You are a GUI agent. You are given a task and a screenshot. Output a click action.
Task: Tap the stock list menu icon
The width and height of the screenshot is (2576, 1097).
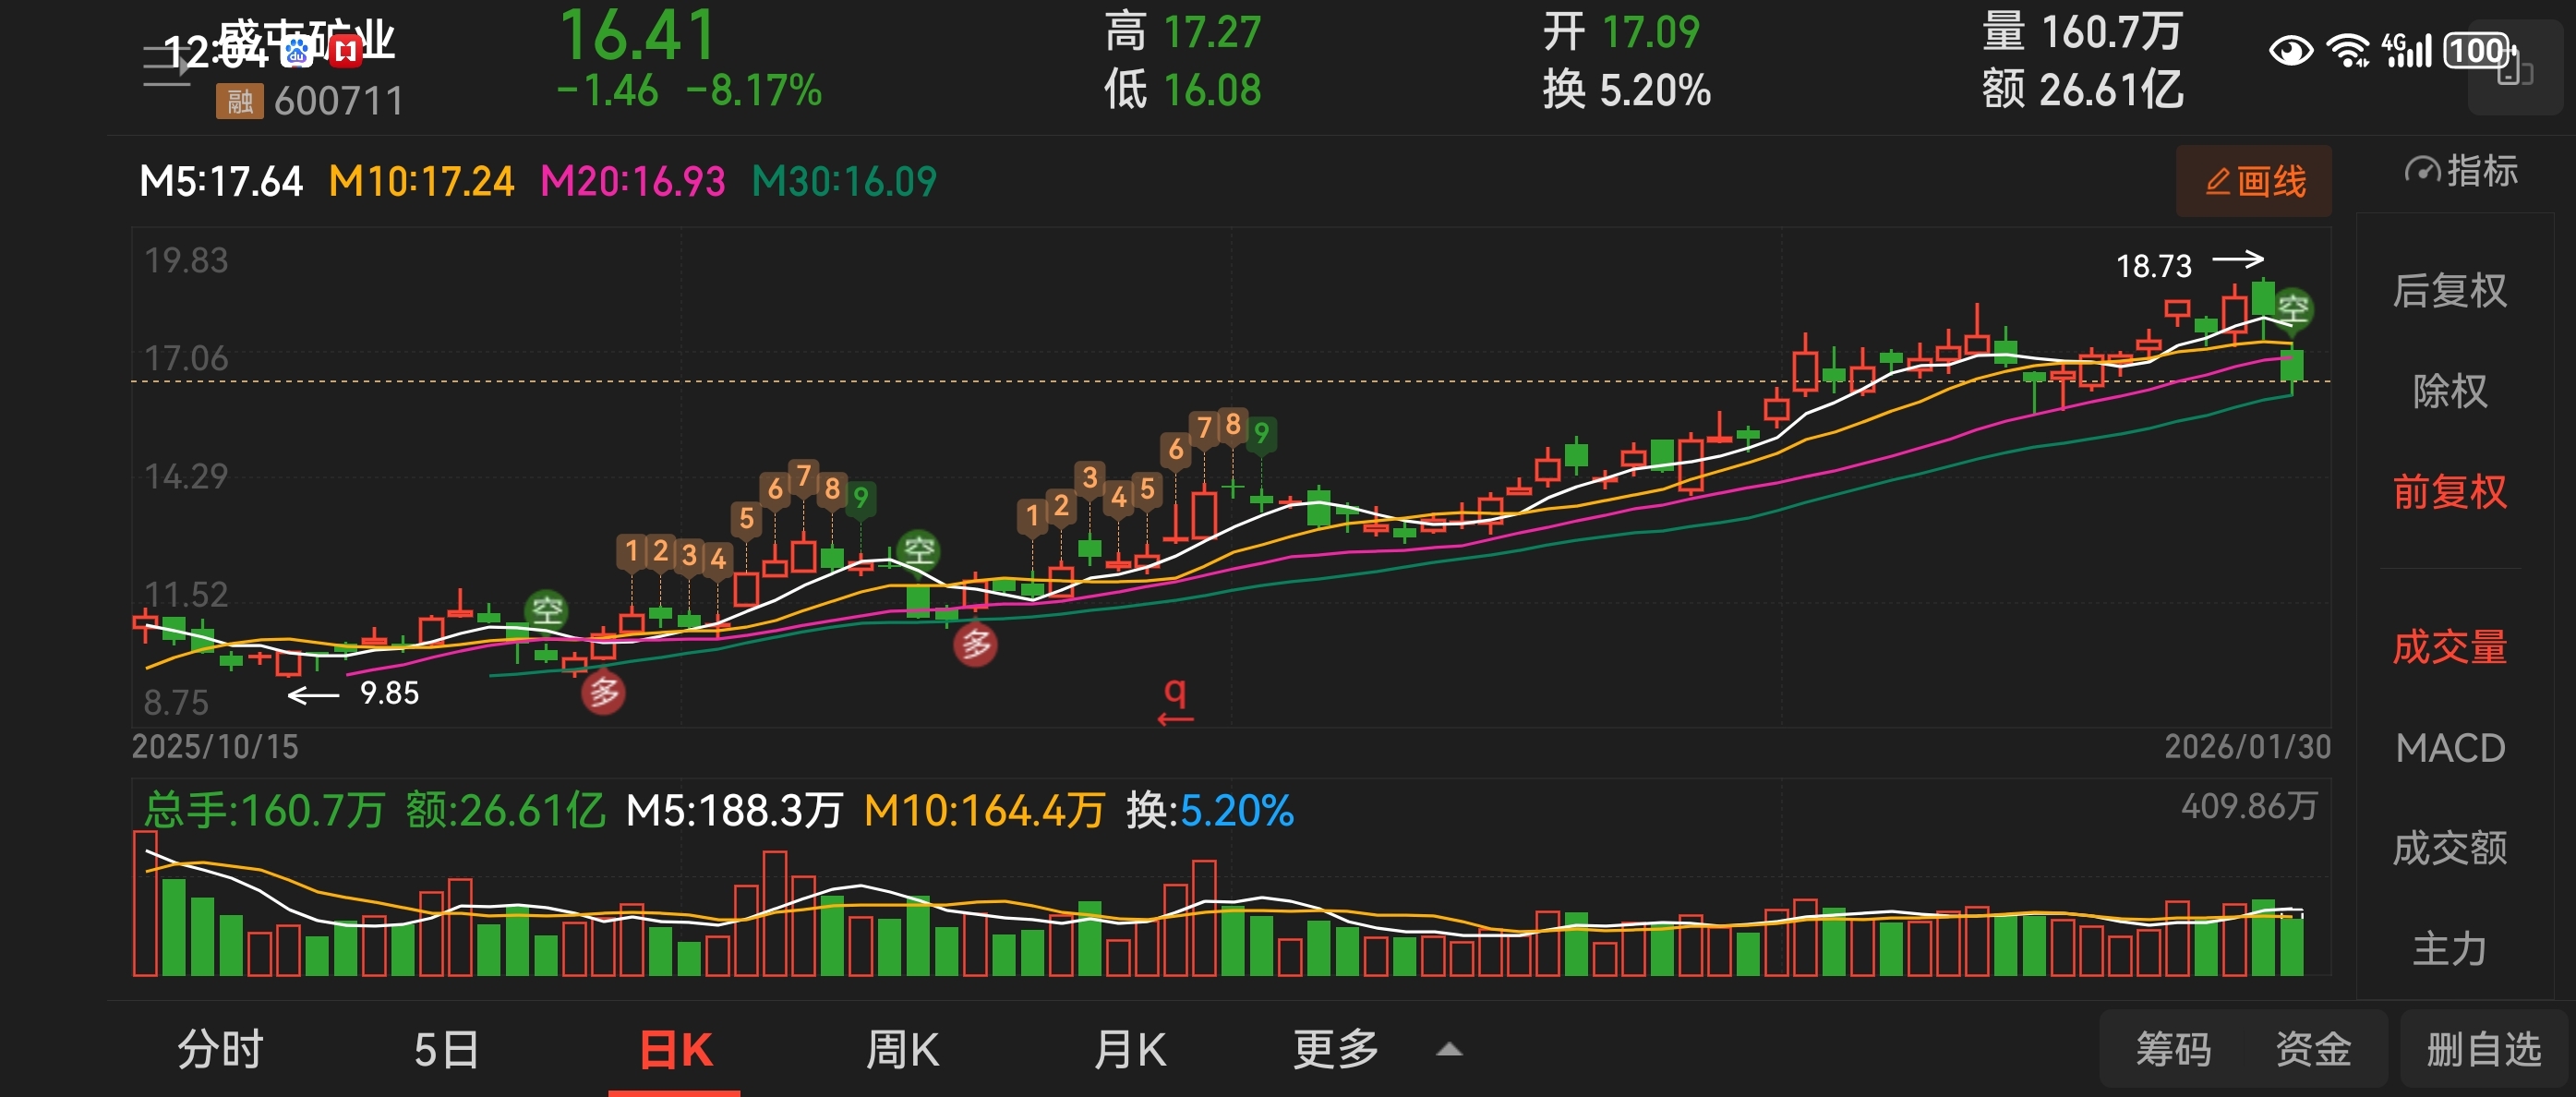point(166,66)
